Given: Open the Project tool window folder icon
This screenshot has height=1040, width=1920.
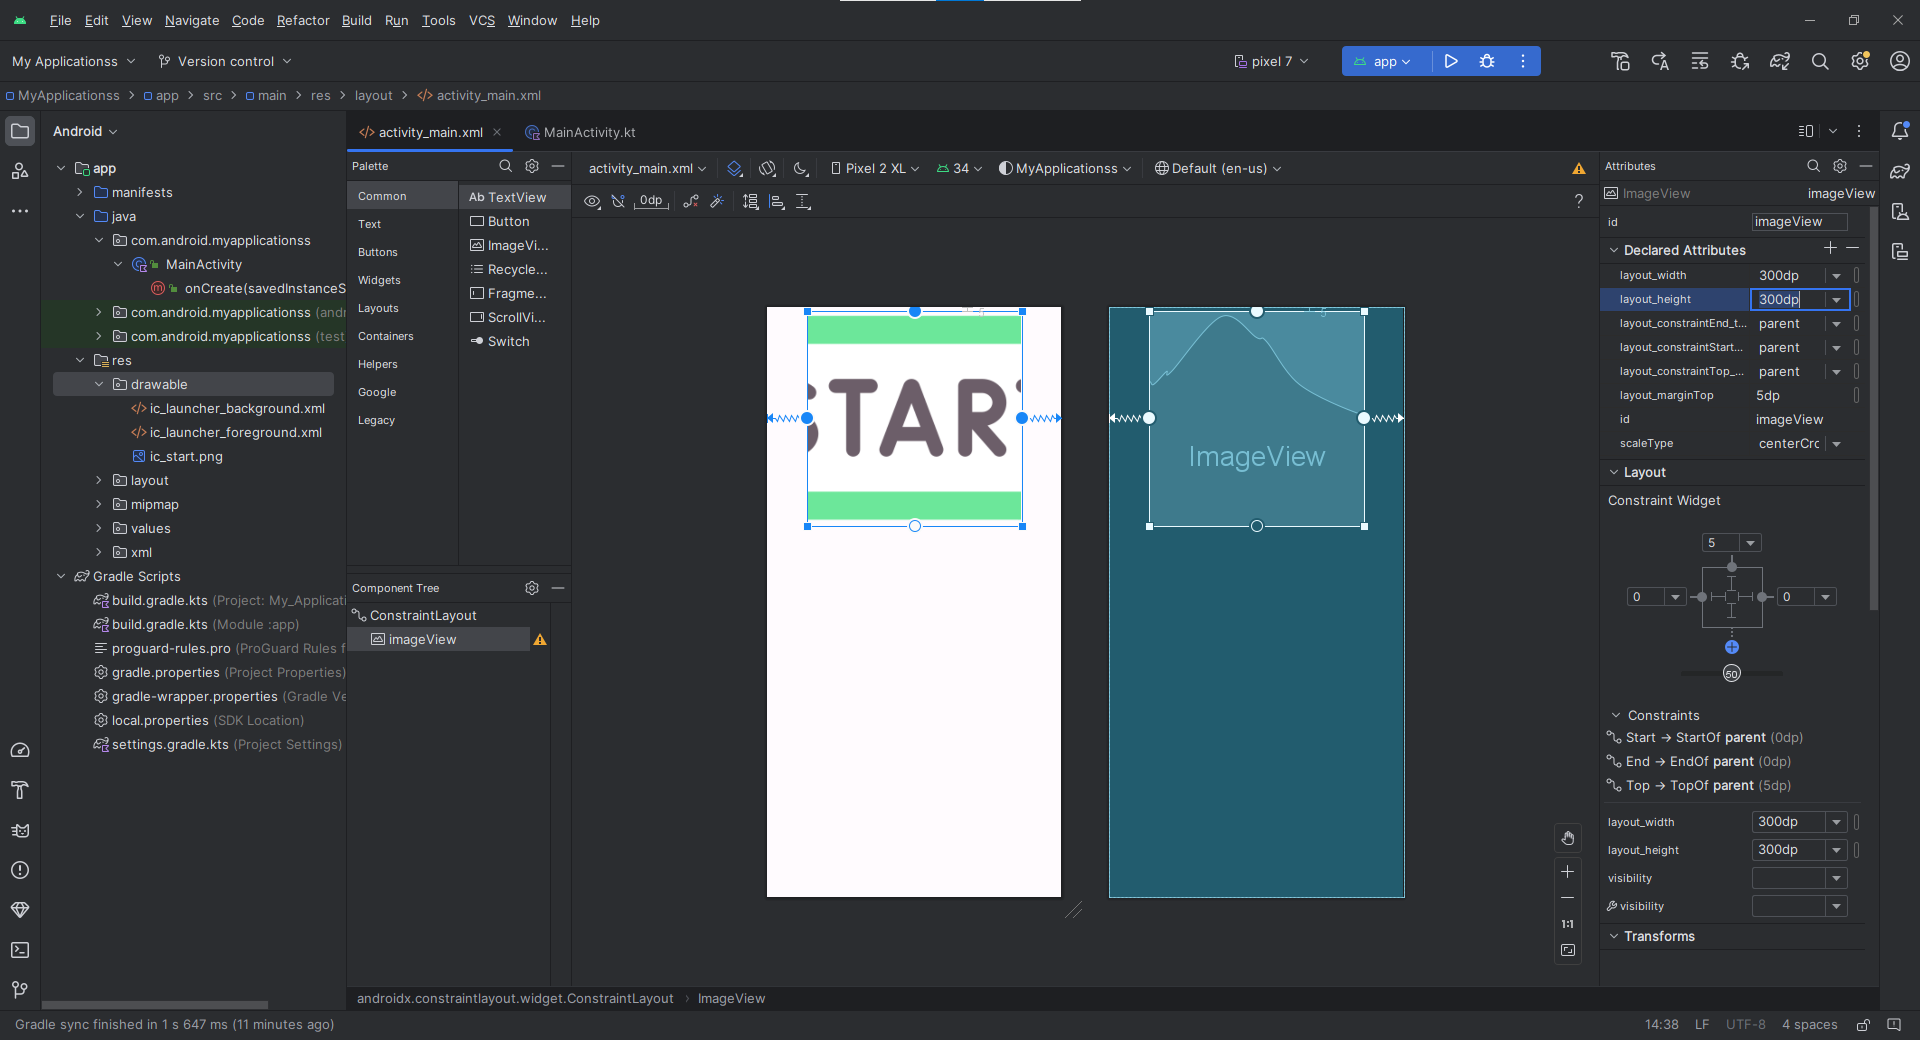Looking at the screenshot, I should (20, 131).
